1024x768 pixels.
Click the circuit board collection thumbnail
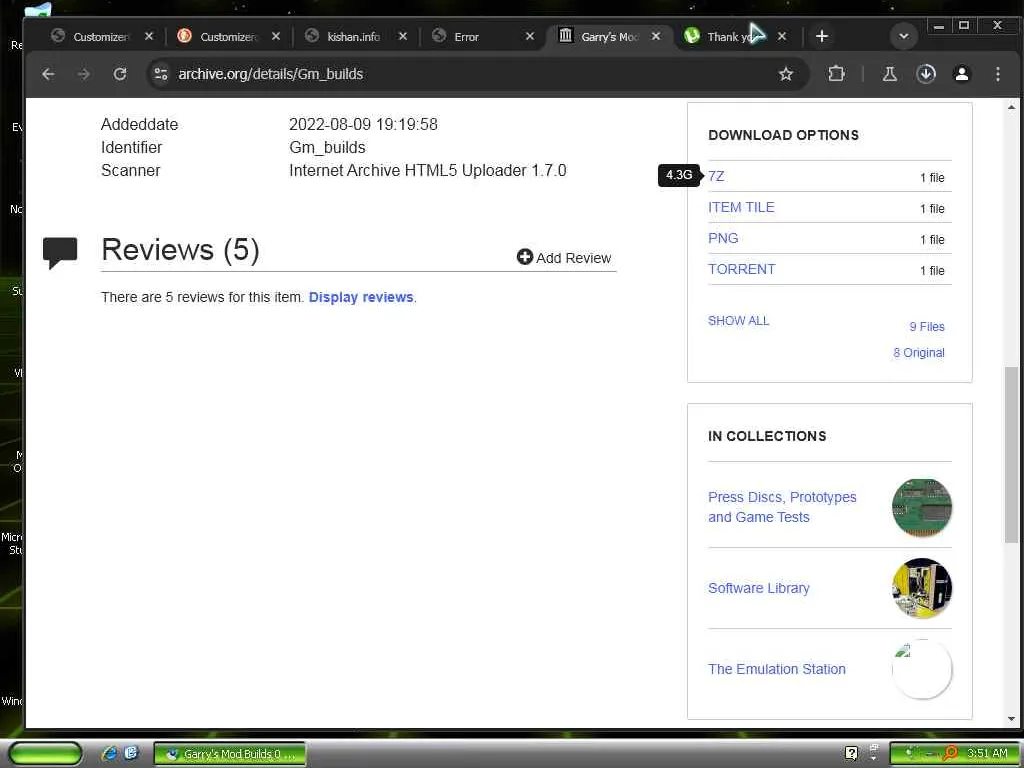pyautogui.click(x=921, y=507)
